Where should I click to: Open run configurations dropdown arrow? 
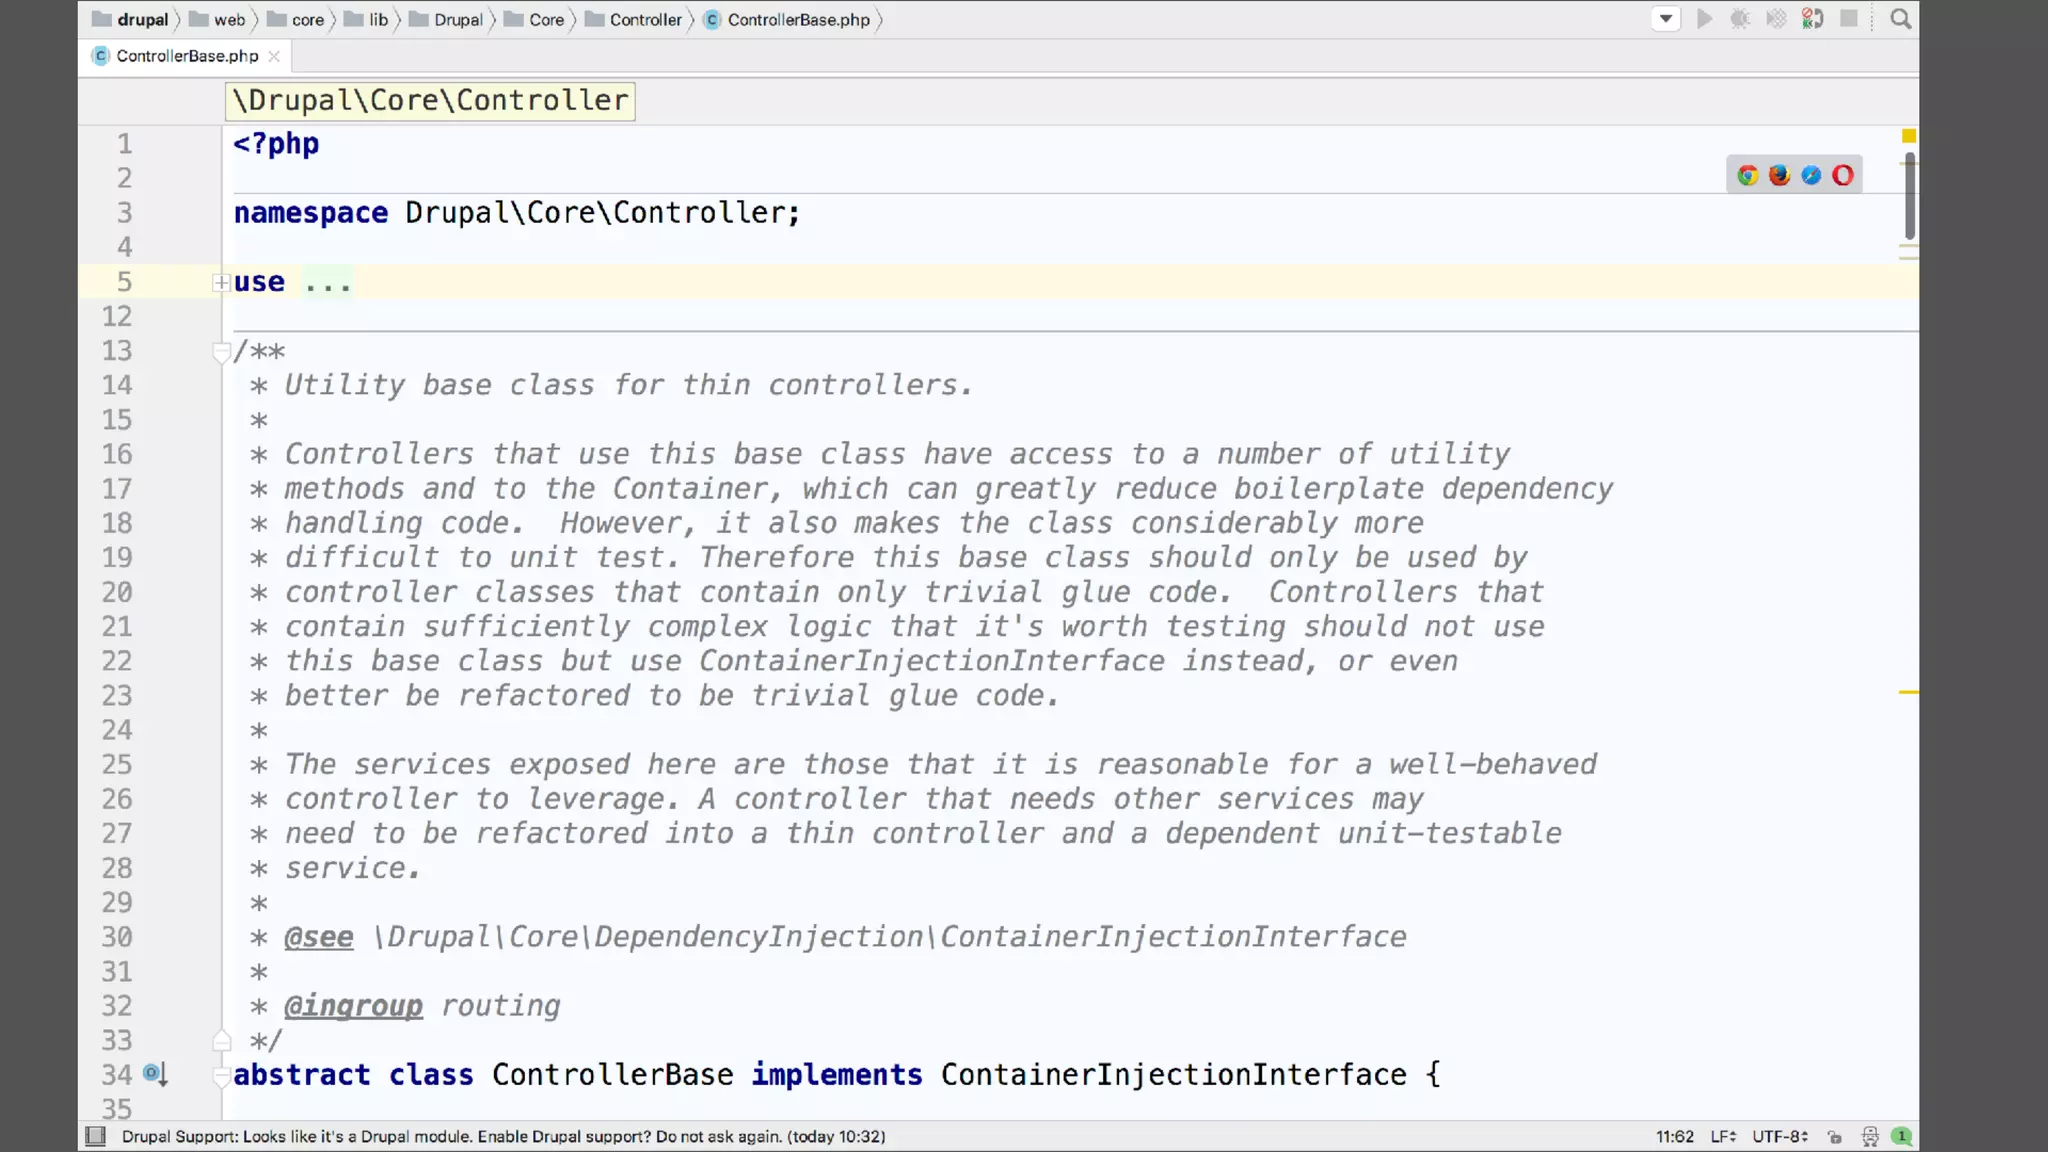[1665, 19]
